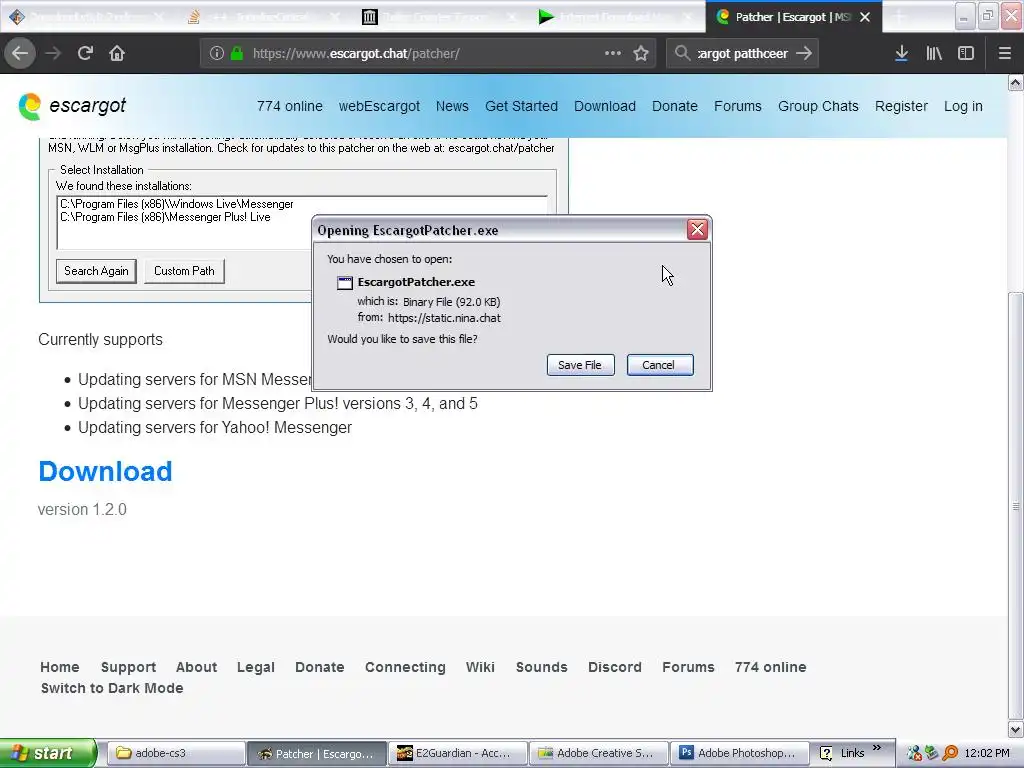Open the Download nav link
Image resolution: width=1024 pixels, height=768 pixels.
(x=605, y=106)
